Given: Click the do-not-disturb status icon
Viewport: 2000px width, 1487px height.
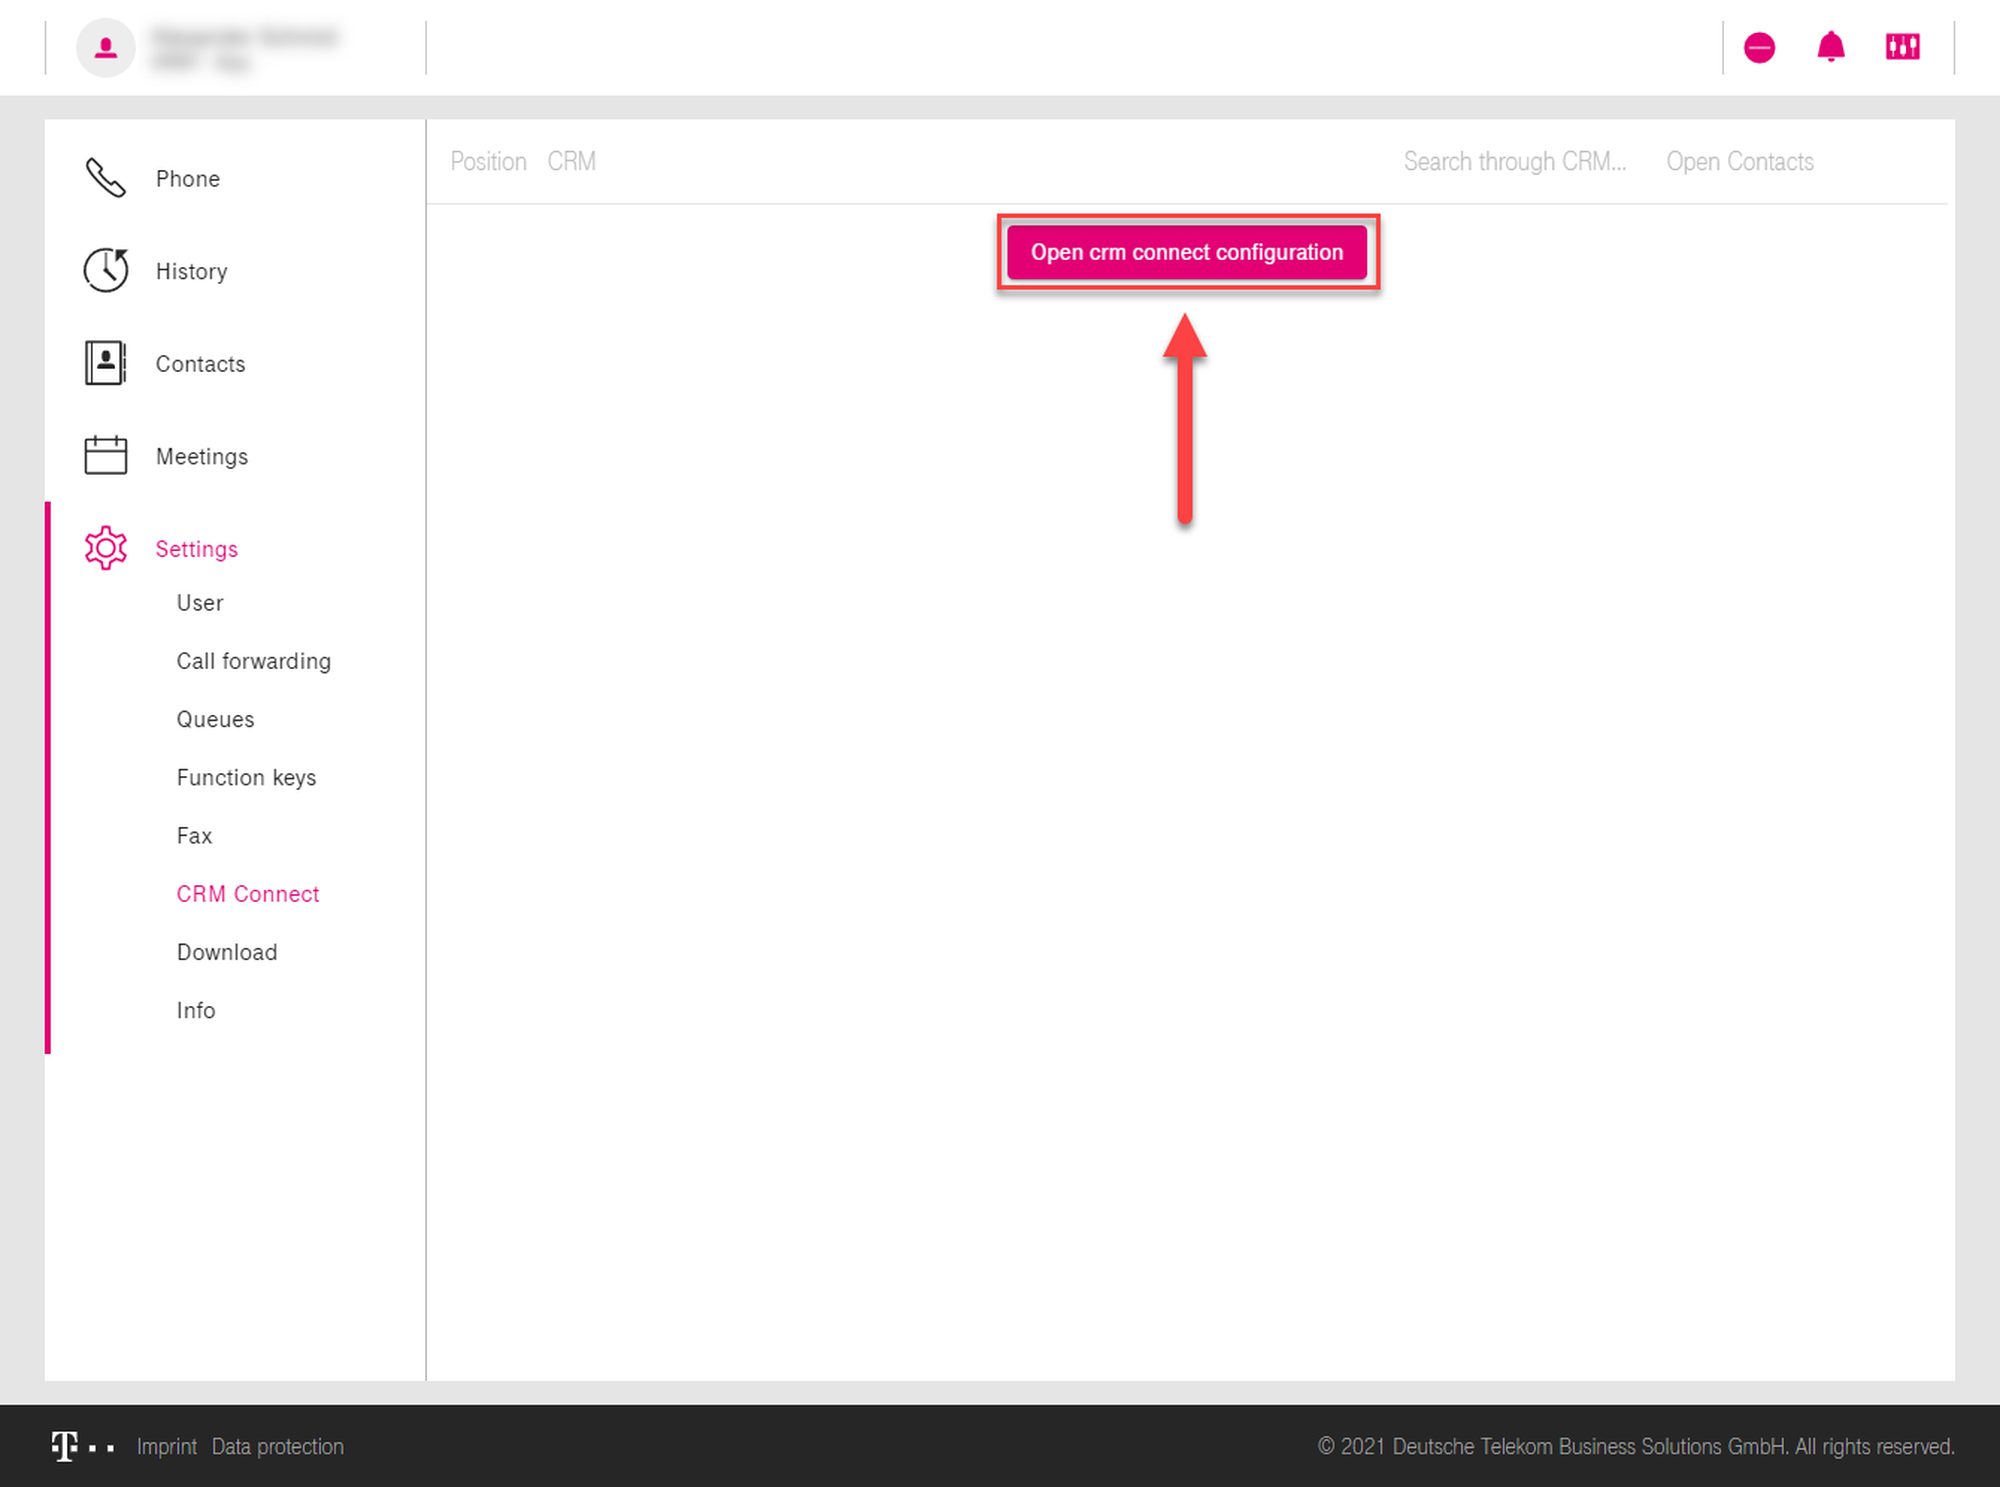Looking at the screenshot, I should pos(1759,47).
